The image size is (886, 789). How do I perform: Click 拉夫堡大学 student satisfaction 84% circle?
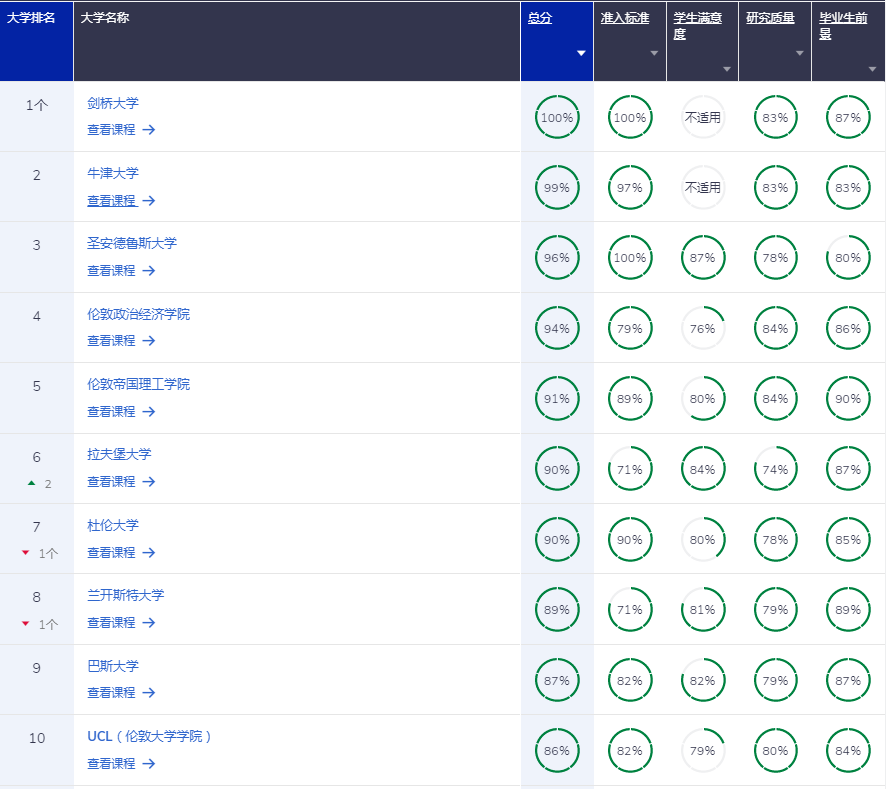click(x=703, y=469)
